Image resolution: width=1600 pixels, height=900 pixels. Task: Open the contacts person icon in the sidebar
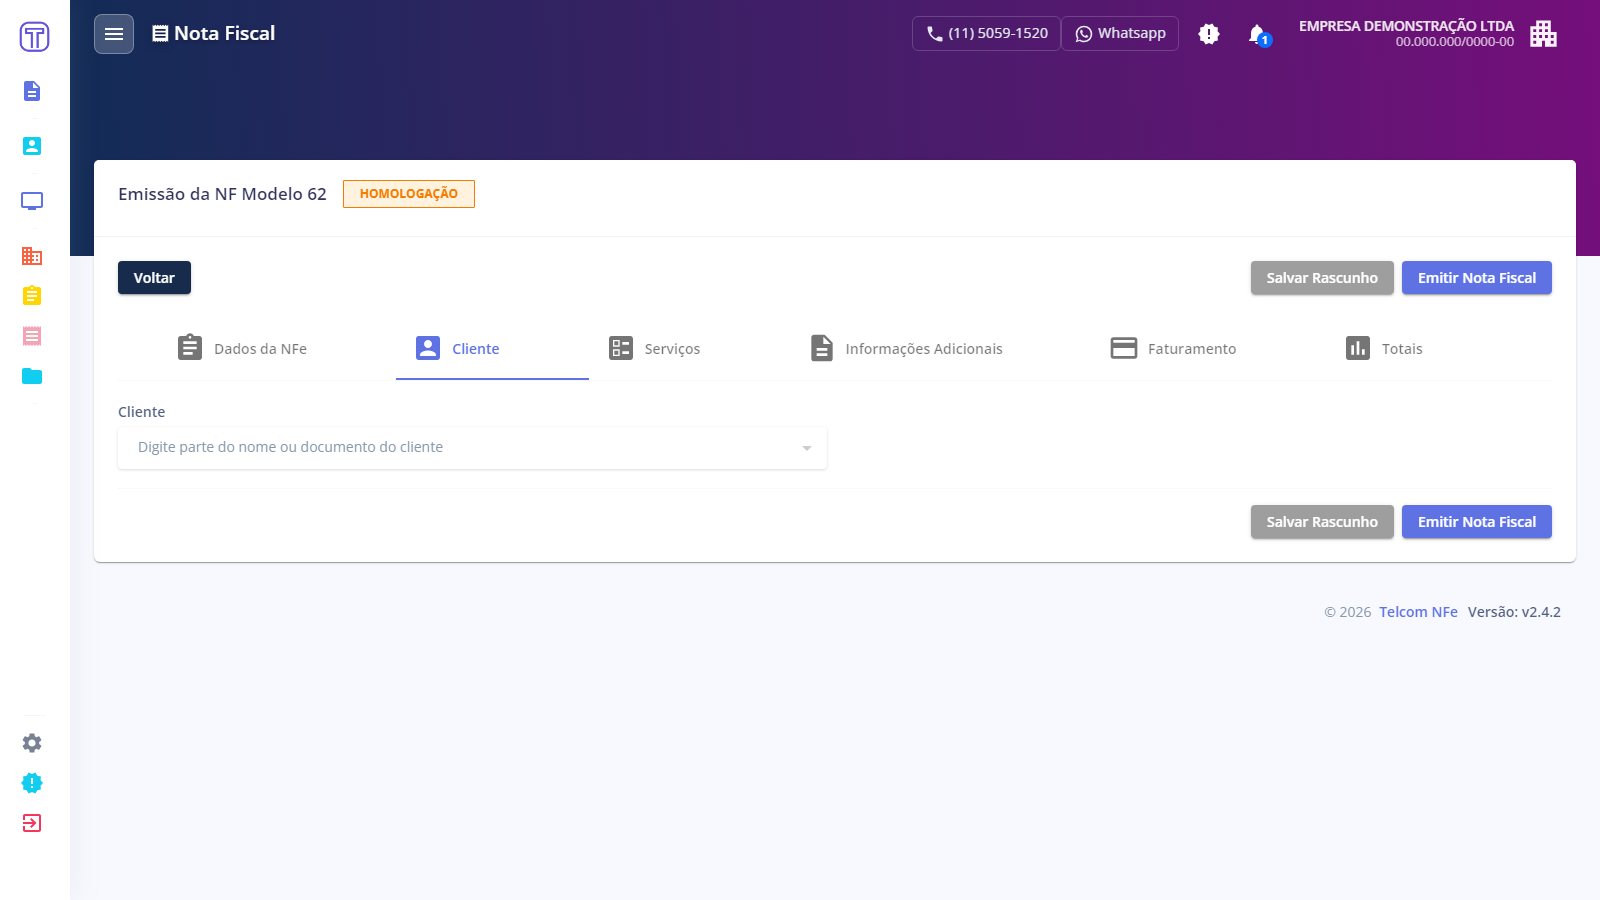pos(32,146)
